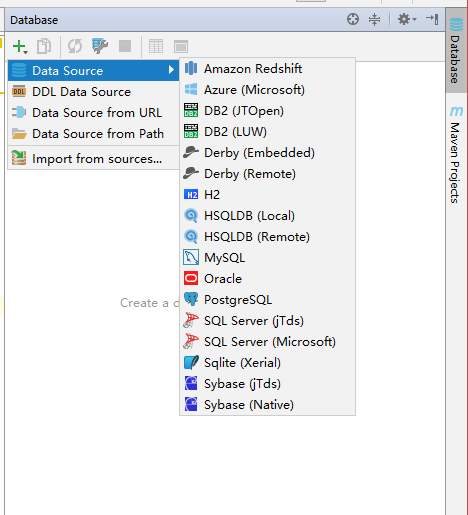Select Oracle data source

[267, 279]
